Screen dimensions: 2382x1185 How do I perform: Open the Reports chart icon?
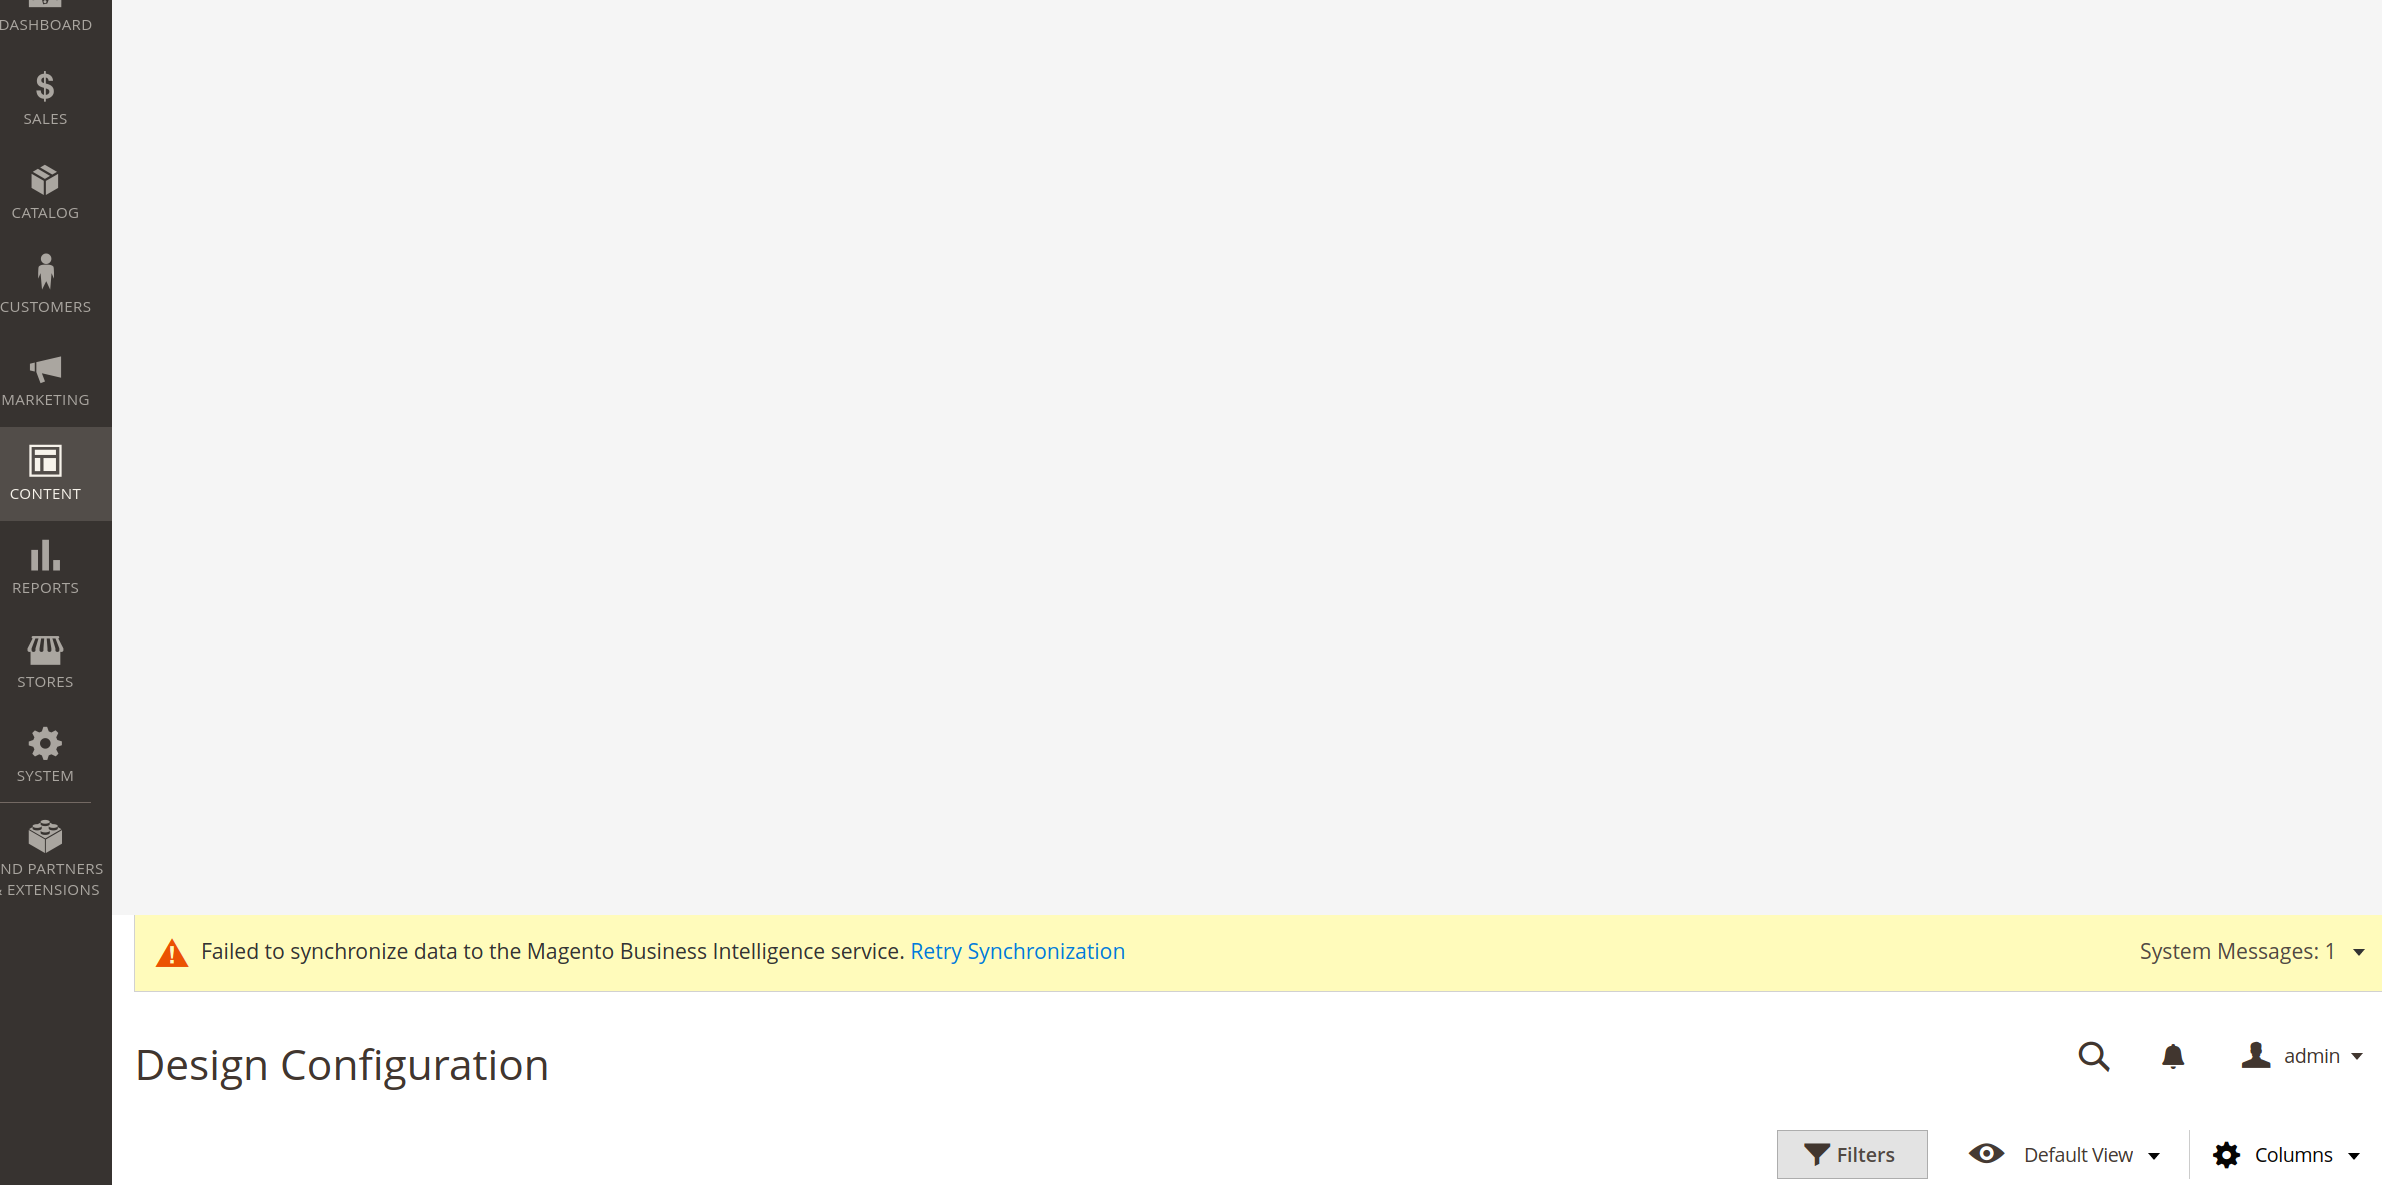(45, 563)
